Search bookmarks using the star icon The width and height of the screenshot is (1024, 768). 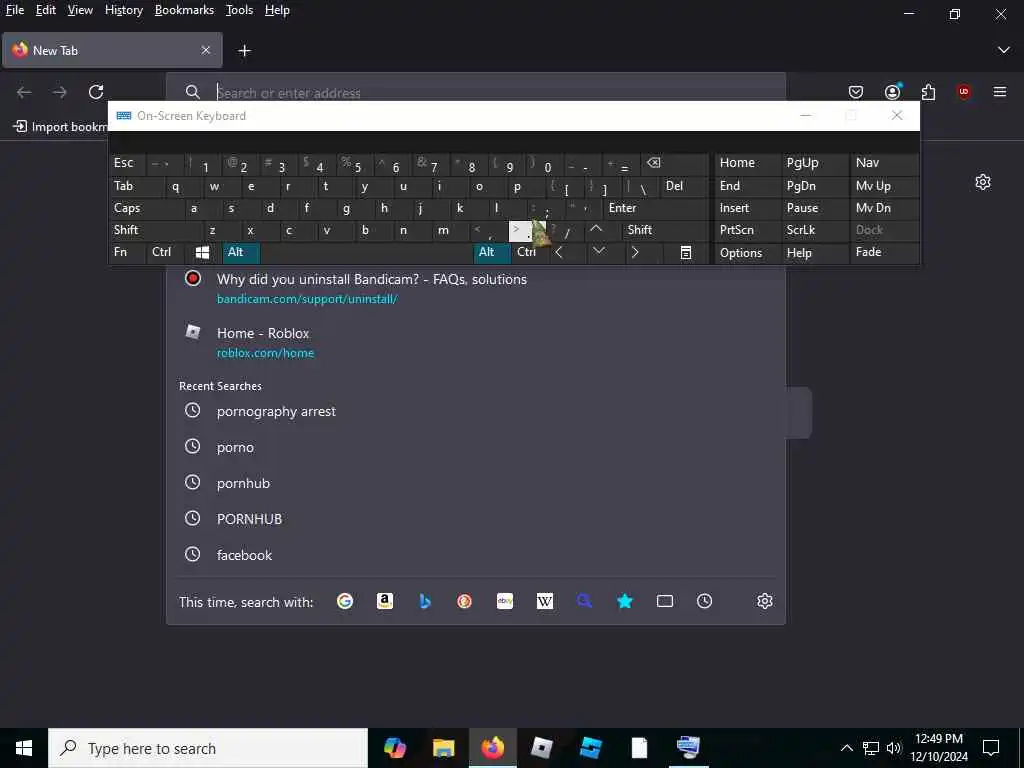point(625,601)
